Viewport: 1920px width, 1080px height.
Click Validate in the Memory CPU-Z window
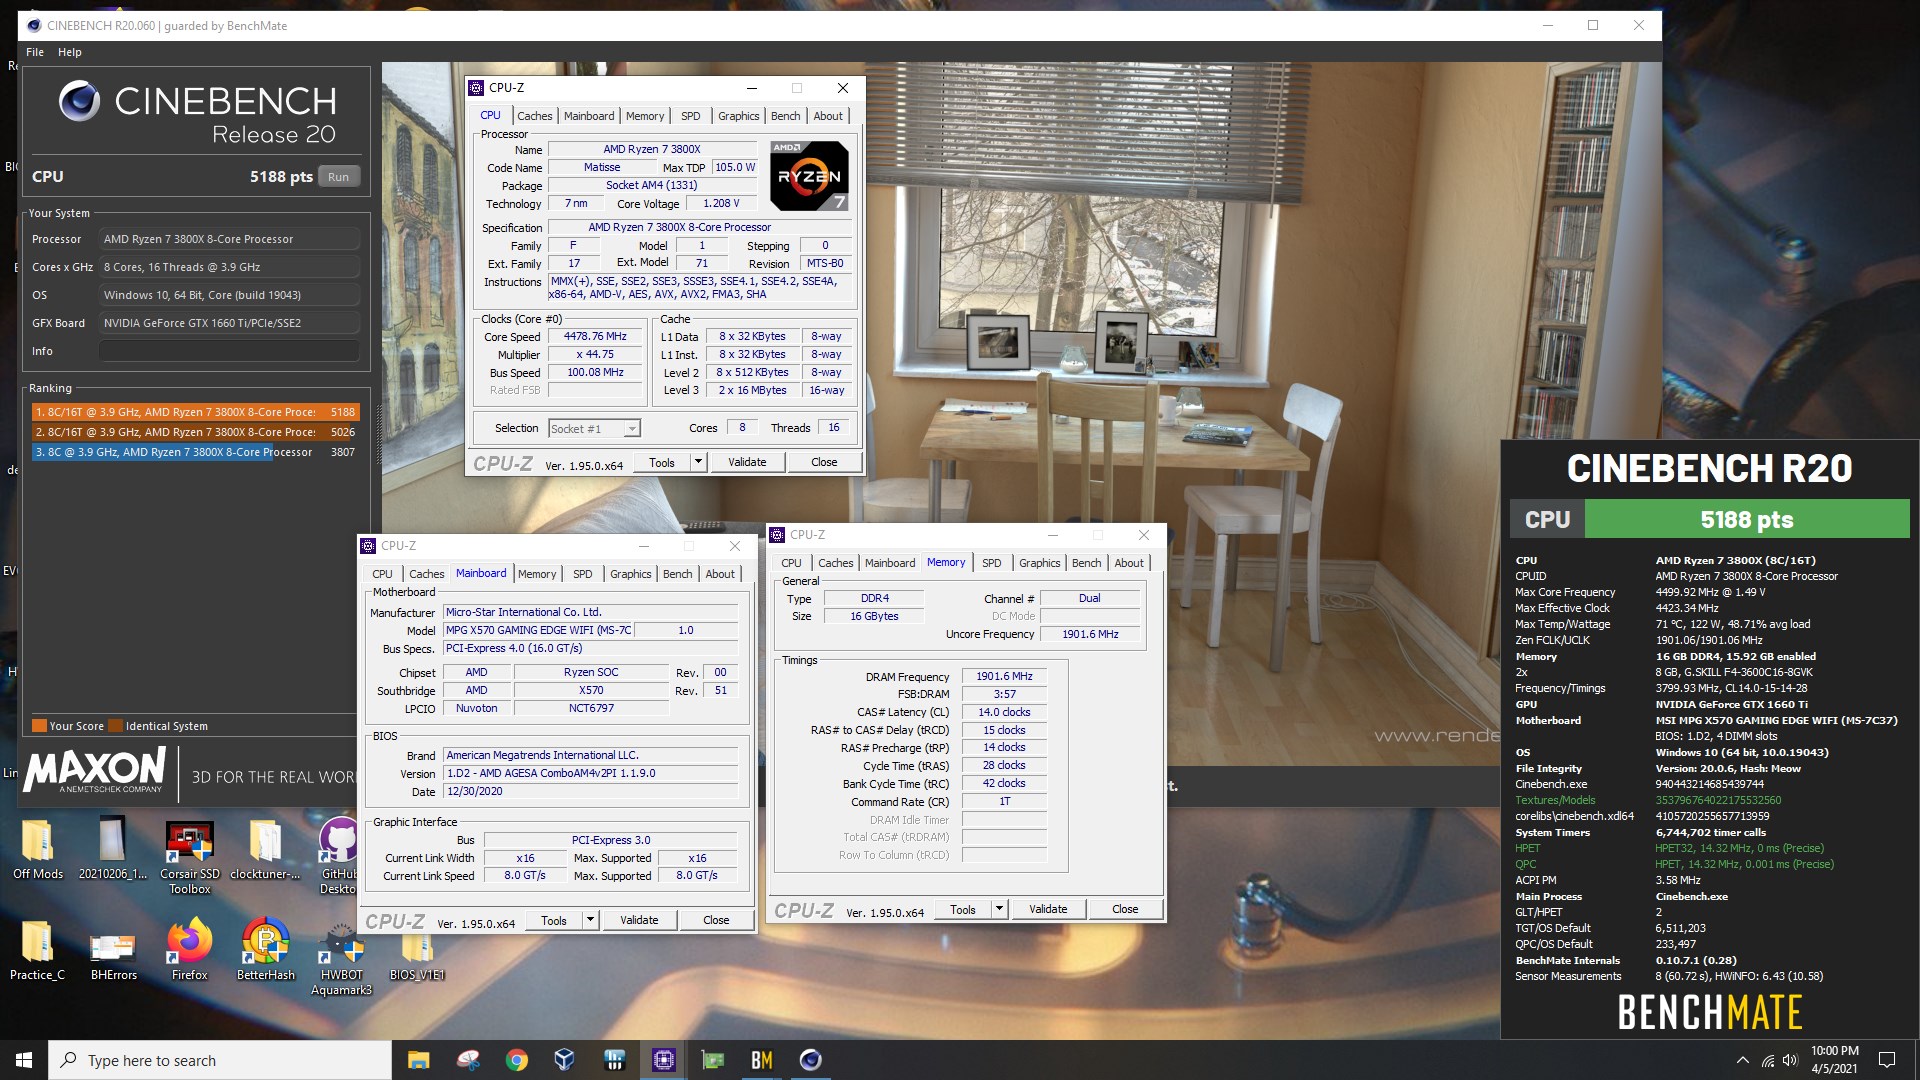(1048, 909)
